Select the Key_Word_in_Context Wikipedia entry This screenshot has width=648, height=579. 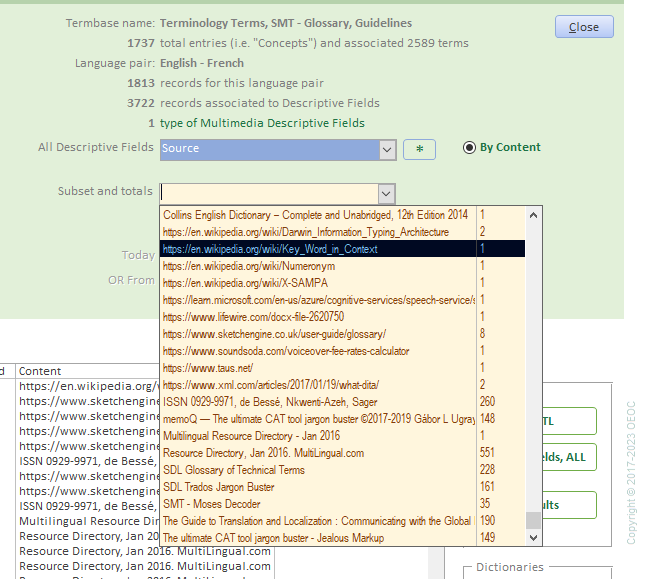[x=270, y=249]
